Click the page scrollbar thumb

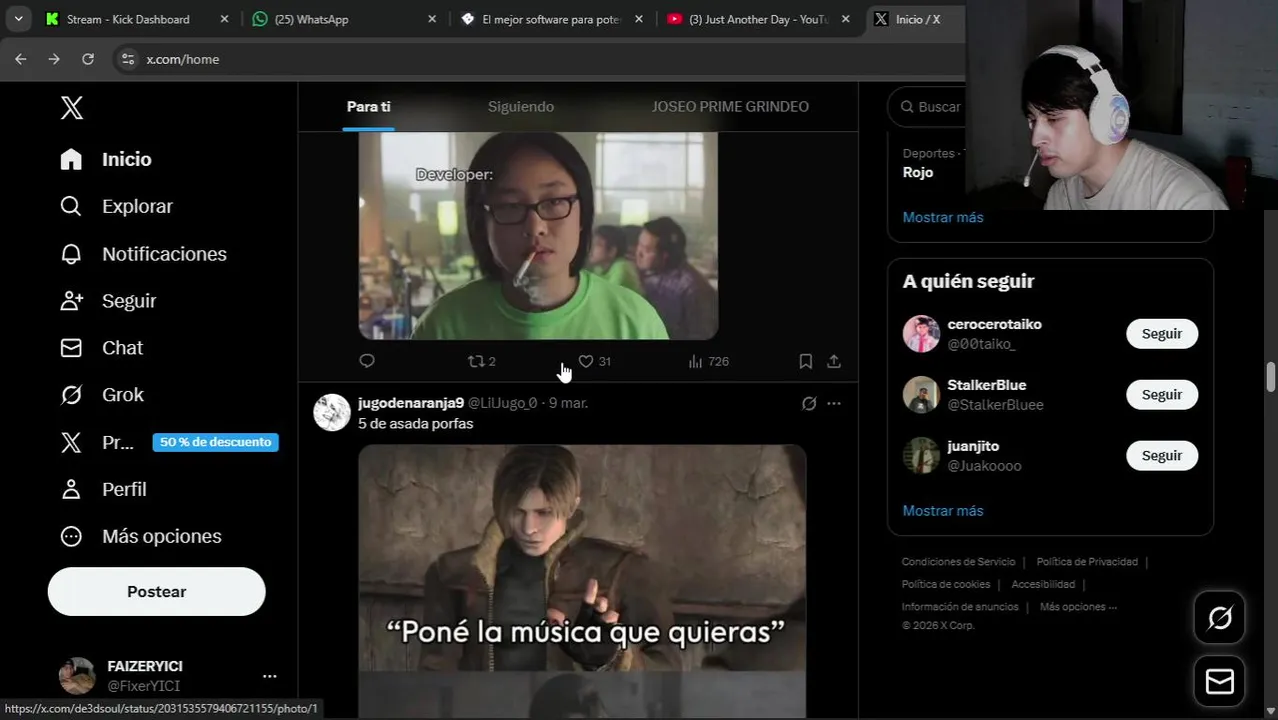pyautogui.click(x=1271, y=377)
